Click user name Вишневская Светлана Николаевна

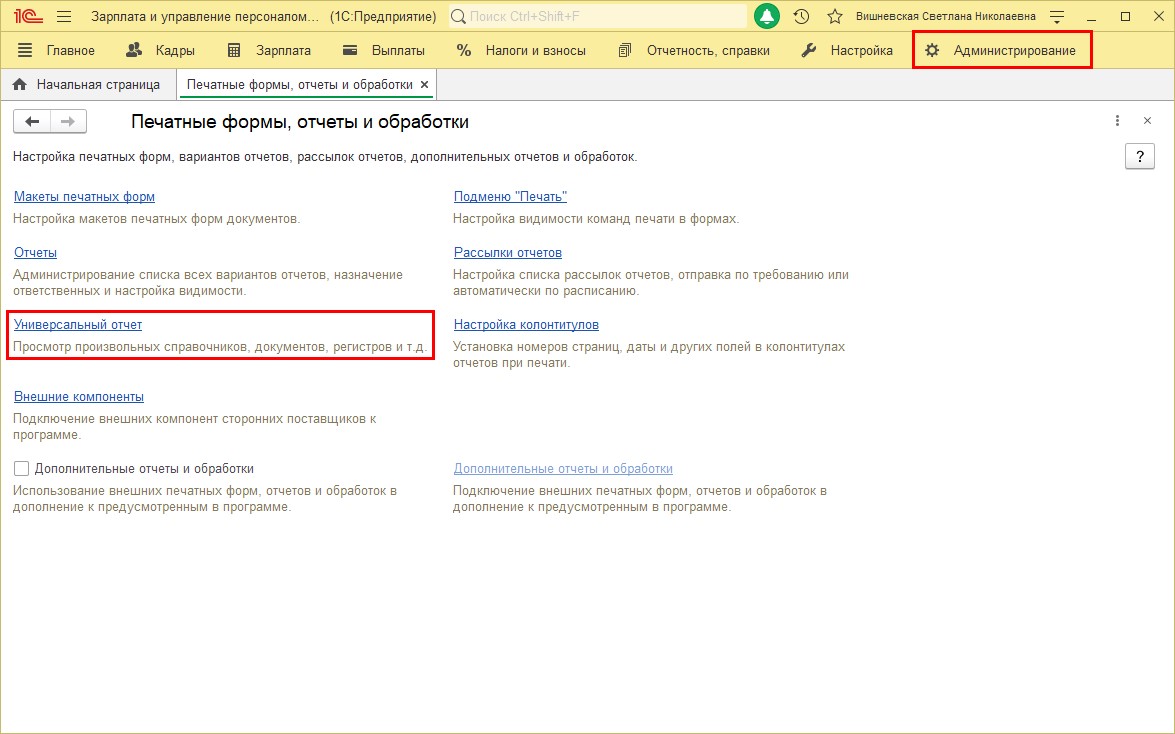pyautogui.click(x=946, y=16)
